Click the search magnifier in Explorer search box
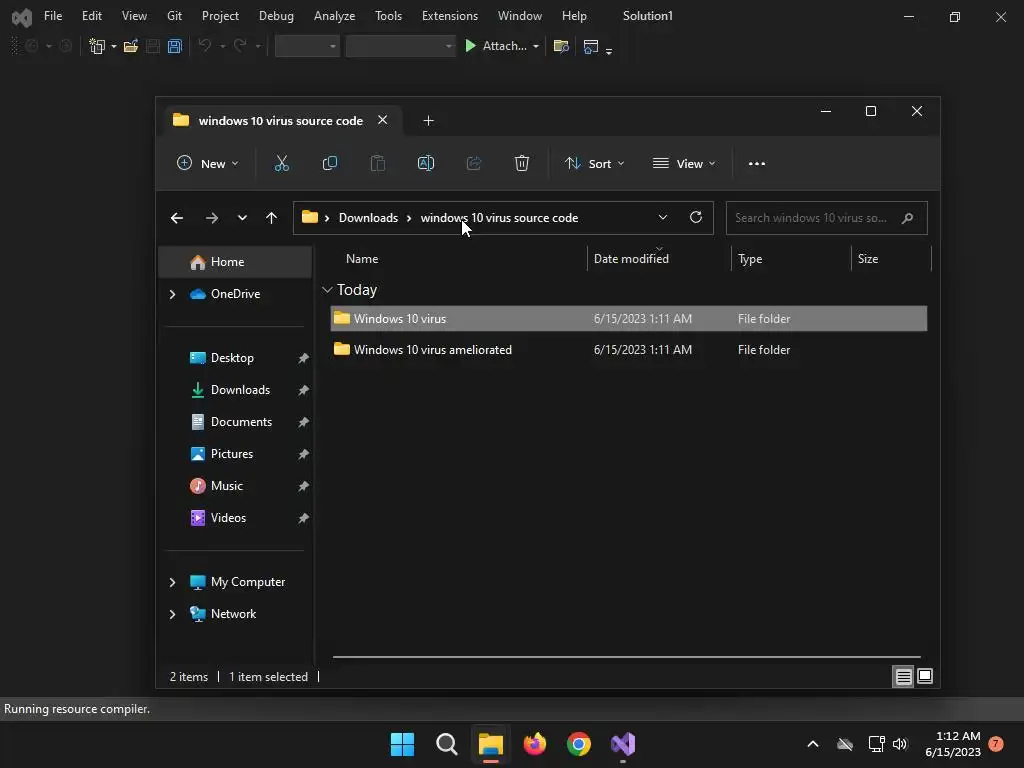 [907, 218]
